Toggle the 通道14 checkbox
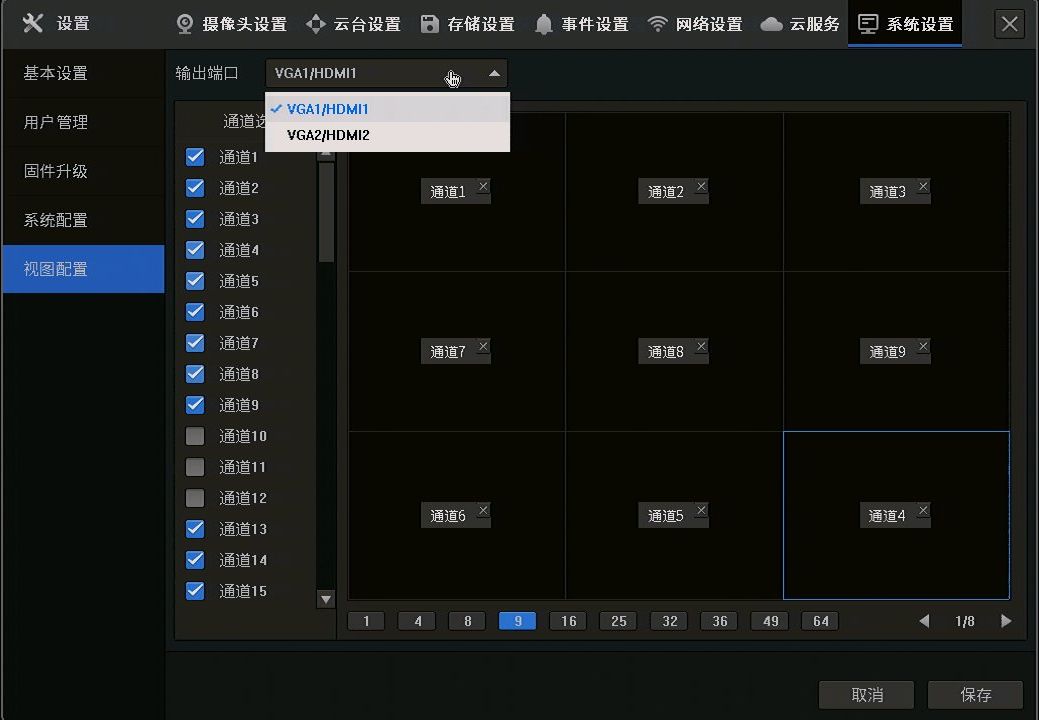The width and height of the screenshot is (1039, 720). click(196, 560)
